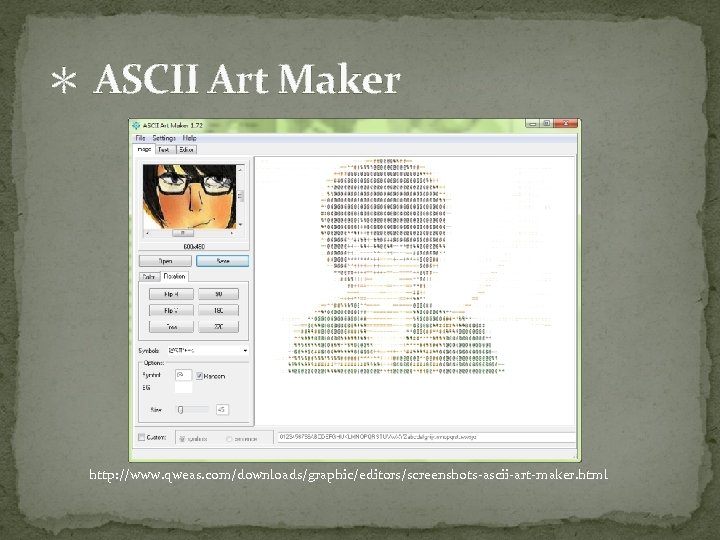The height and width of the screenshot is (540, 720).
Task: Click the Flip V button
Action: 171,310
